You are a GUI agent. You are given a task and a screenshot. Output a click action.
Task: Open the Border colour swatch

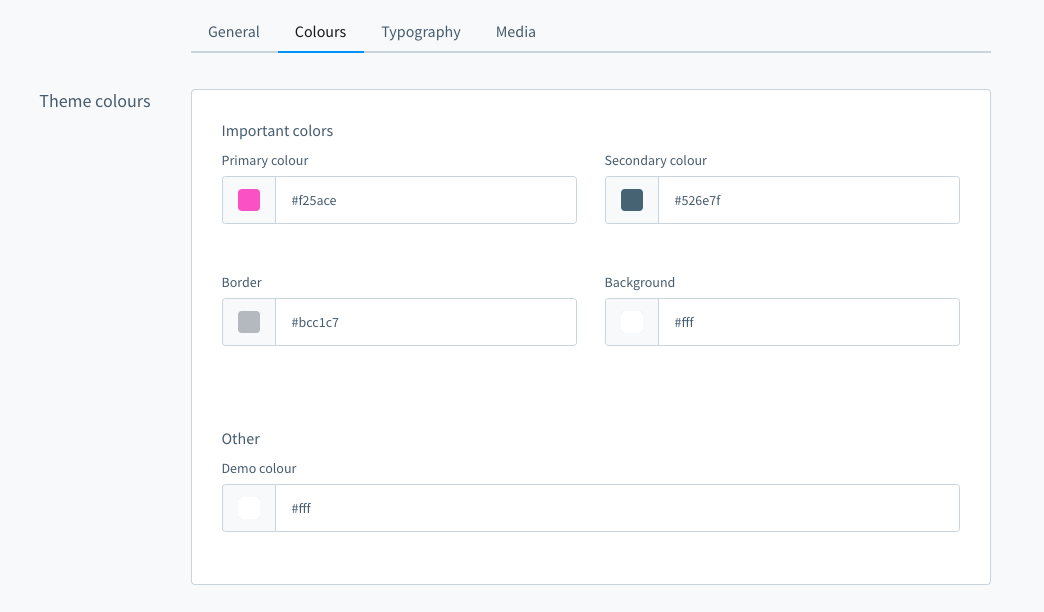click(247, 321)
